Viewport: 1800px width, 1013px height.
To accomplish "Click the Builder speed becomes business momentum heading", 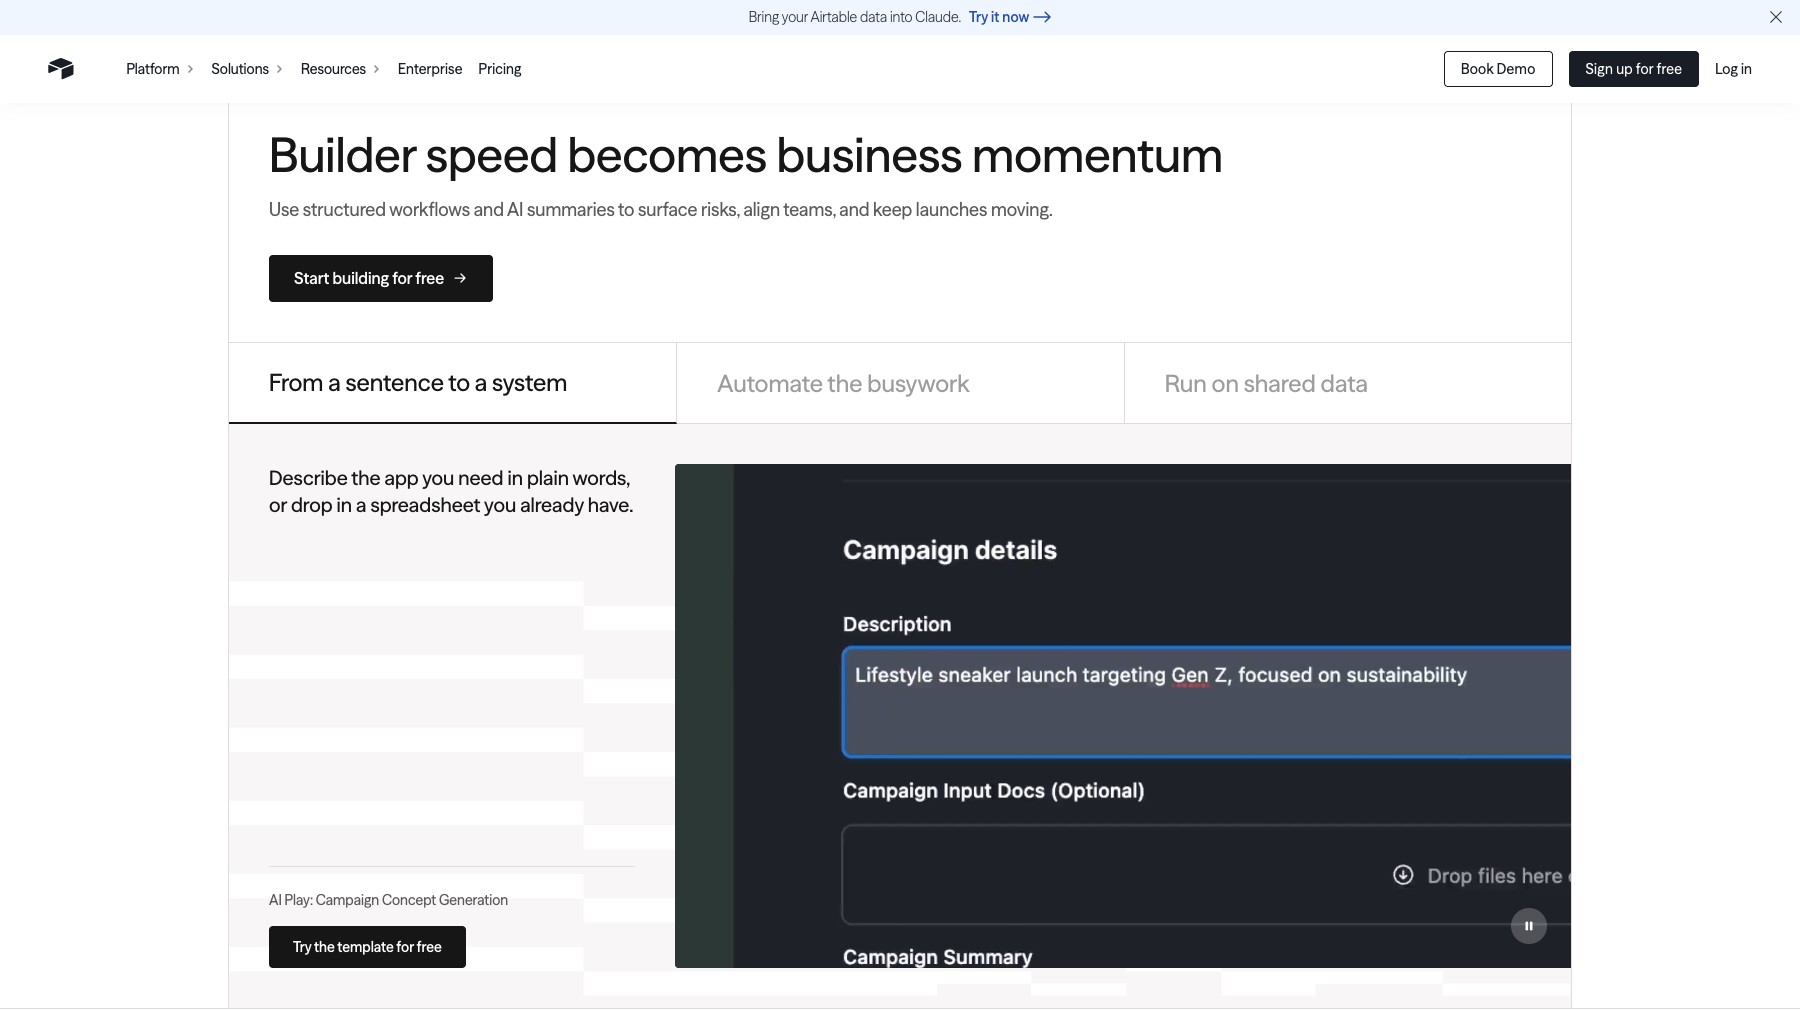I will click(x=746, y=156).
